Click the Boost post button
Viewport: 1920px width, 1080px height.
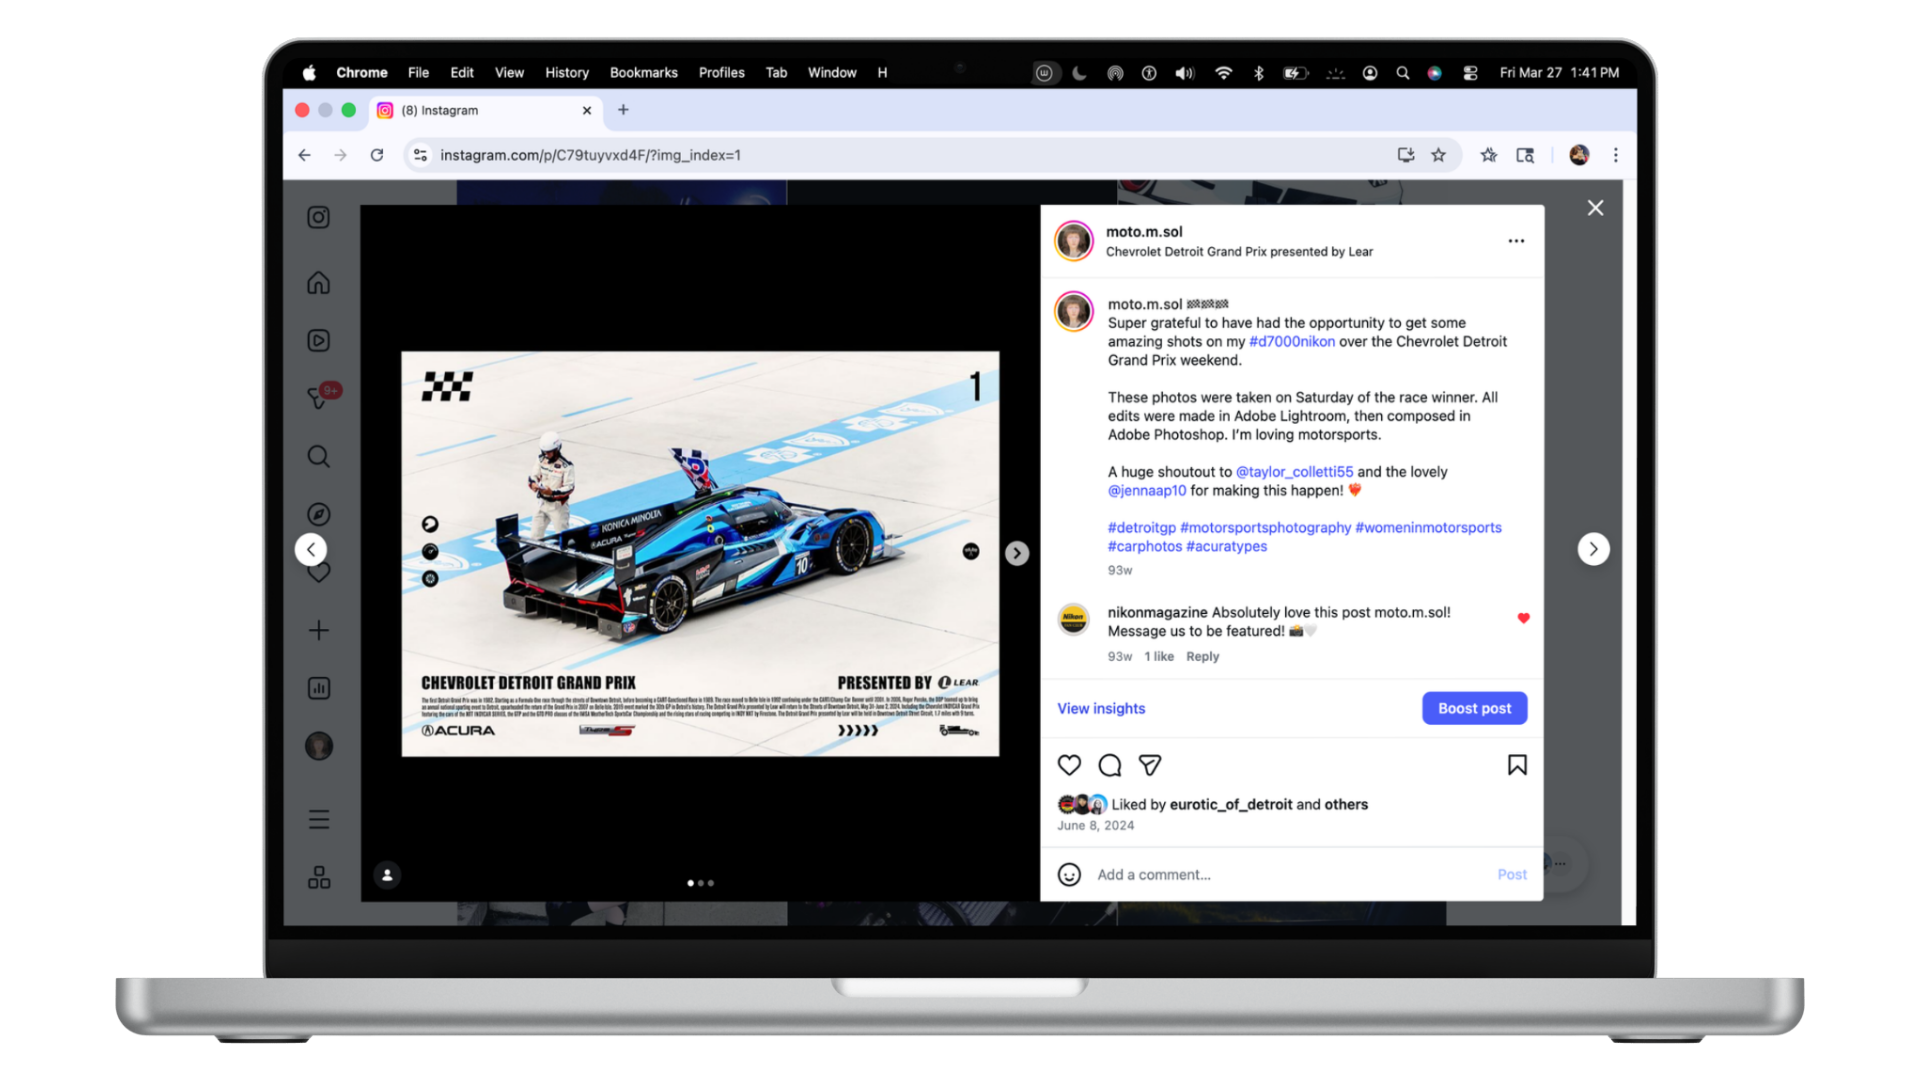click(1474, 708)
